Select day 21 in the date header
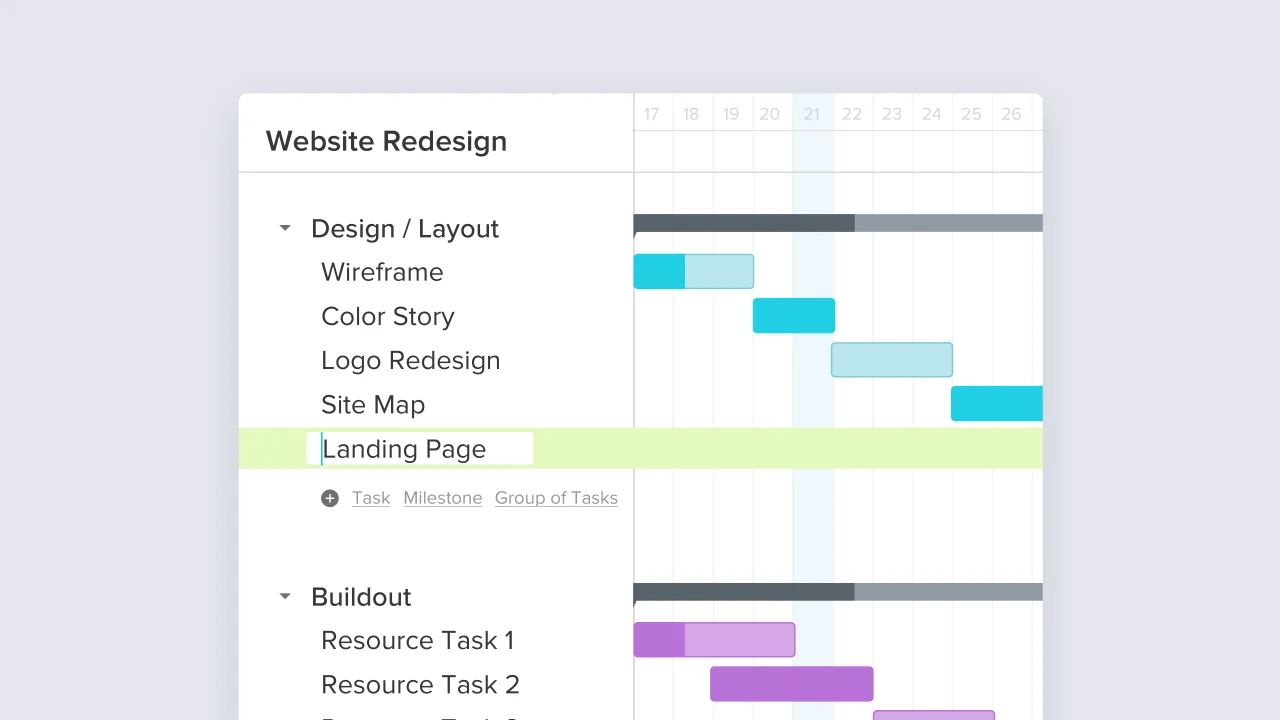Viewport: 1280px width, 720px height. tap(812, 114)
